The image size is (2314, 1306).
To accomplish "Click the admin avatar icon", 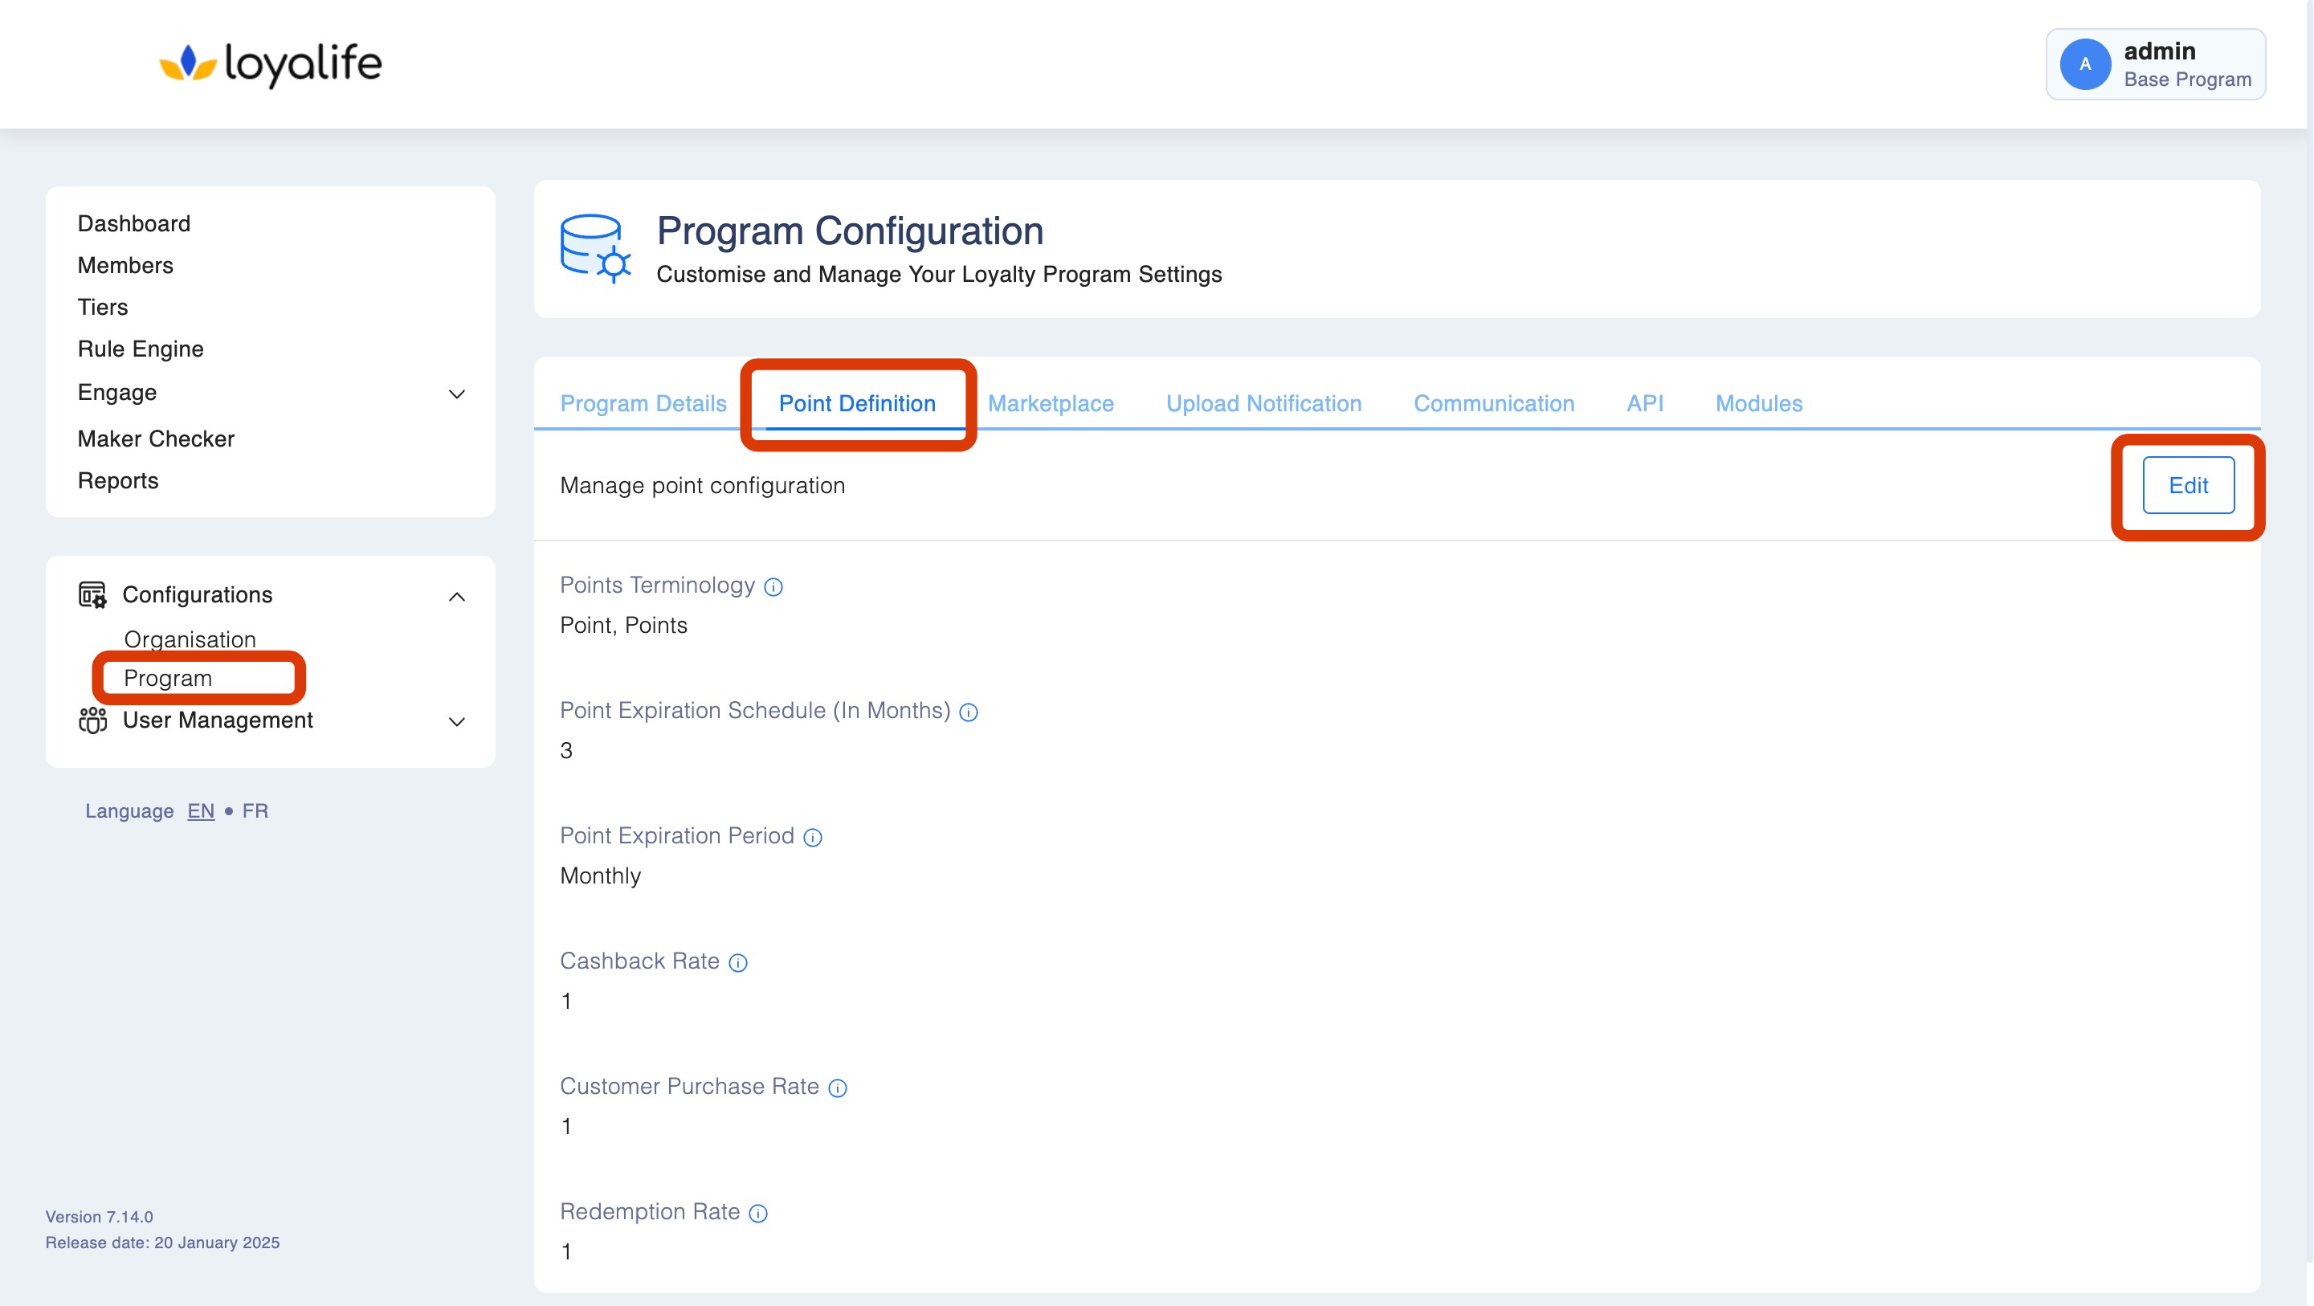I will point(2085,64).
